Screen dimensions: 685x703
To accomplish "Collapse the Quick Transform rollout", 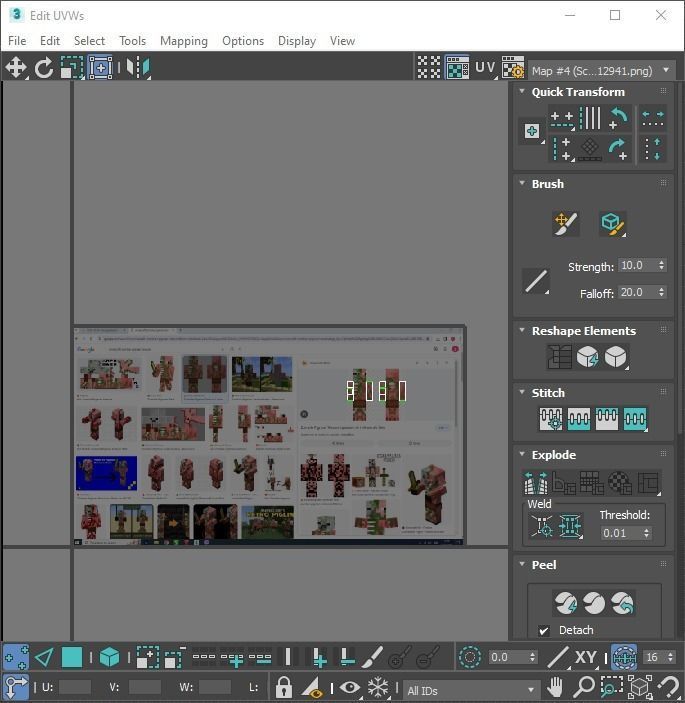I will (x=522, y=91).
